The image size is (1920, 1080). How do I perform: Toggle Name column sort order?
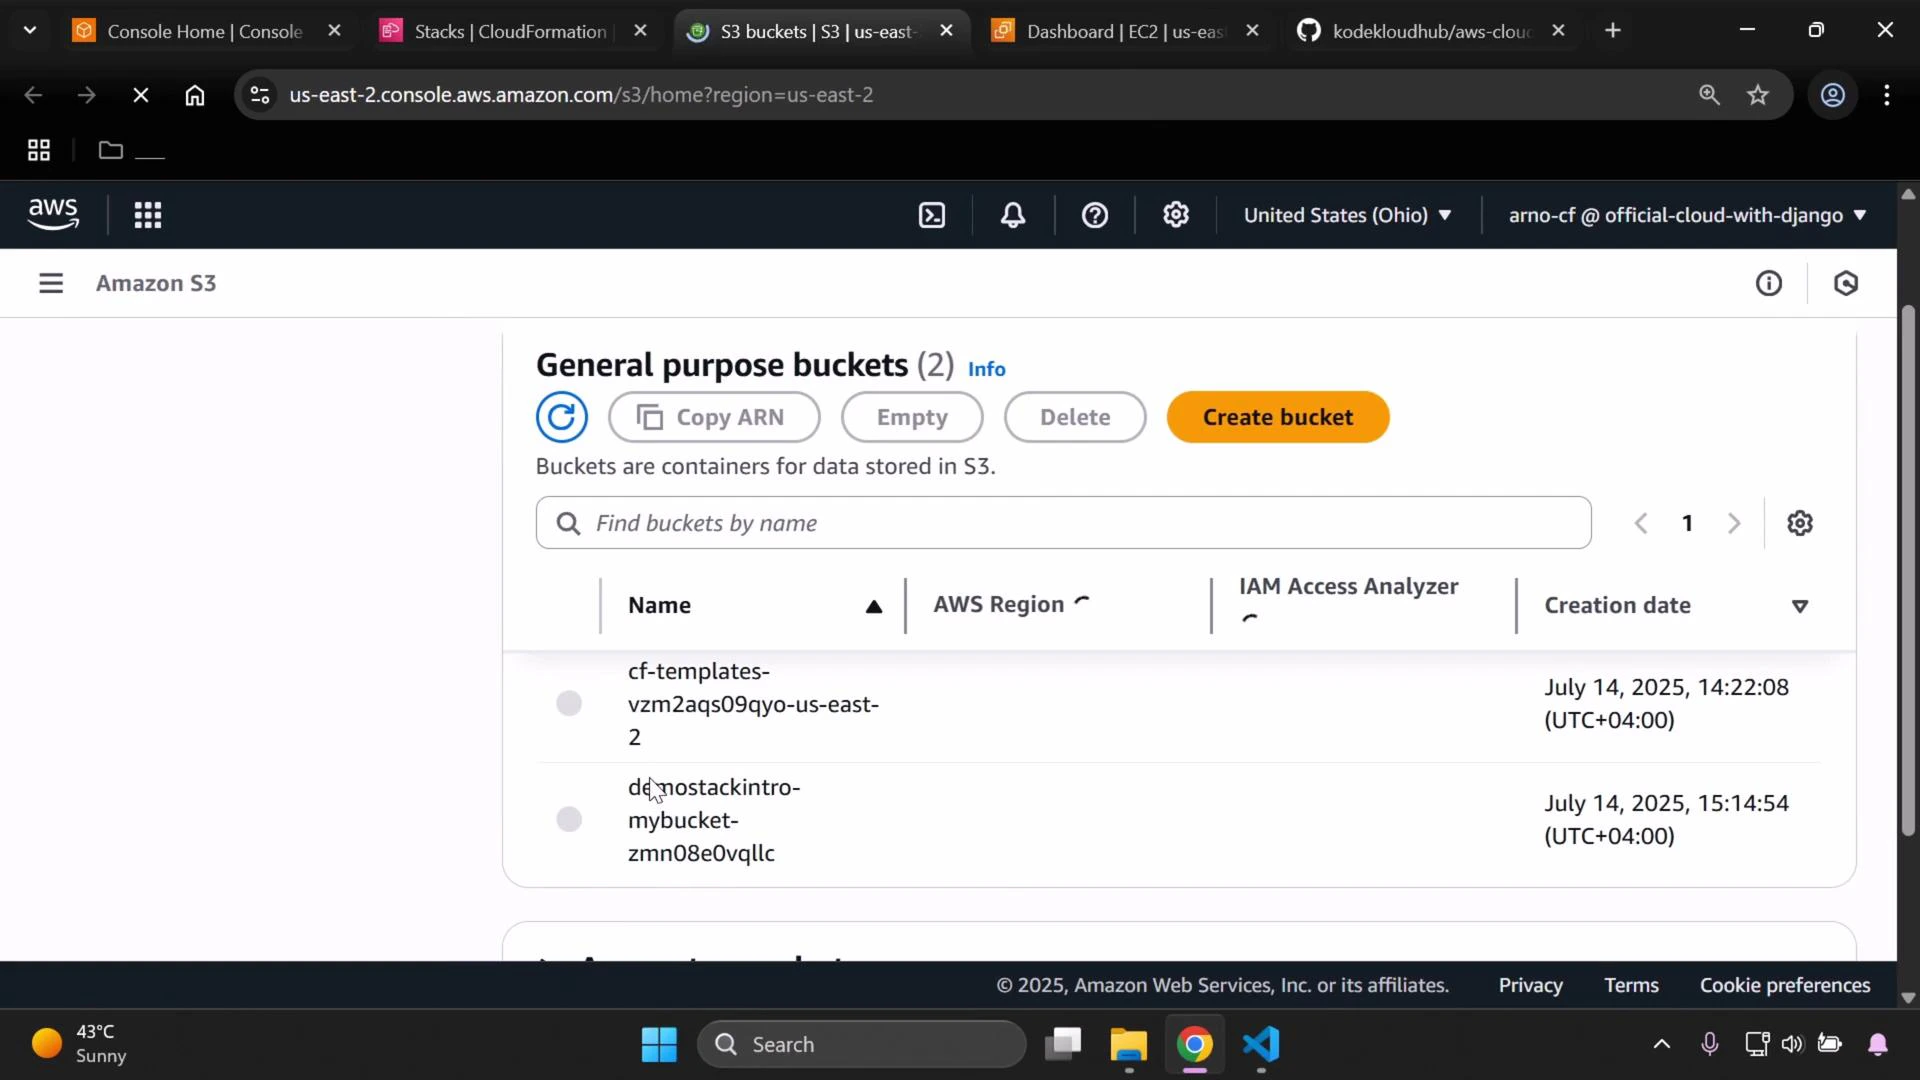(x=872, y=605)
